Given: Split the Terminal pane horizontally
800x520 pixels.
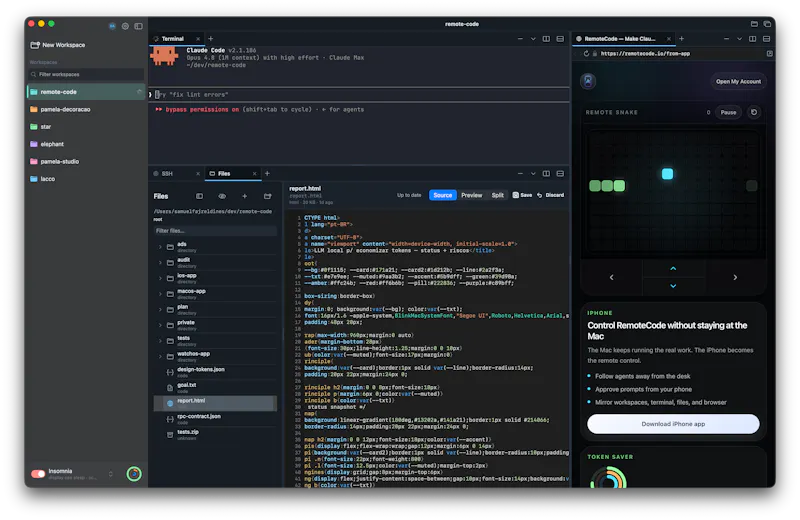Looking at the screenshot, I should click(x=560, y=39).
